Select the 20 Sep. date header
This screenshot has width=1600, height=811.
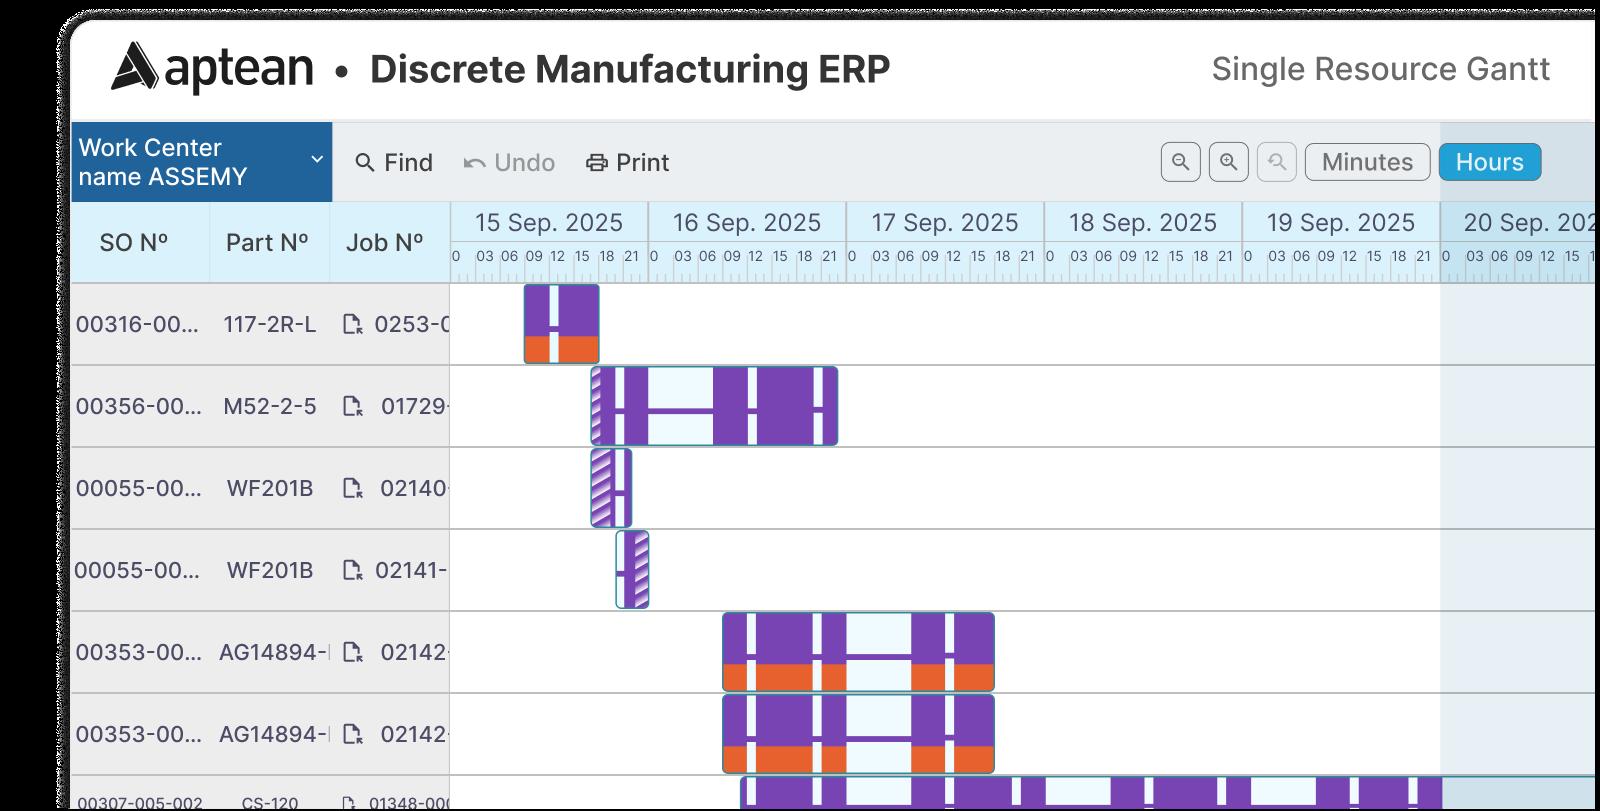tap(1518, 222)
